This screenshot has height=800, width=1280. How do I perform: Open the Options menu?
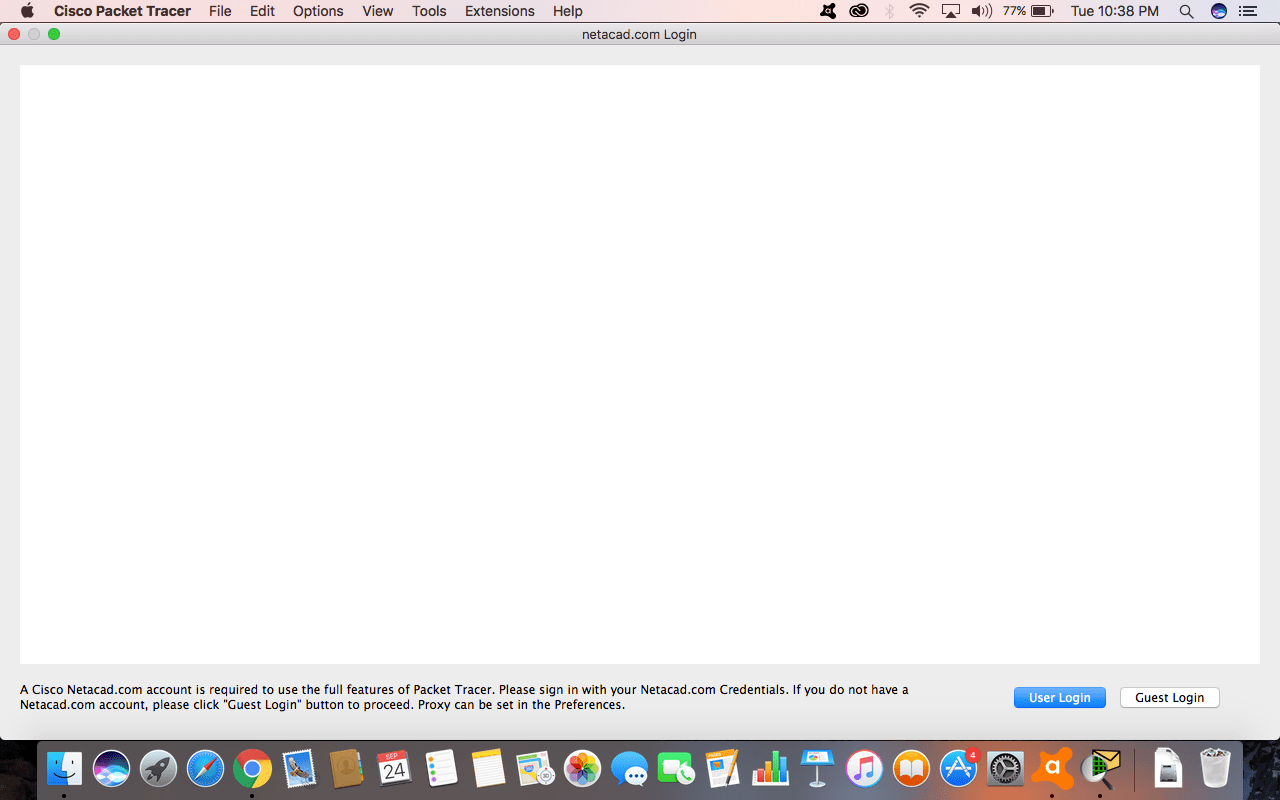pyautogui.click(x=318, y=11)
